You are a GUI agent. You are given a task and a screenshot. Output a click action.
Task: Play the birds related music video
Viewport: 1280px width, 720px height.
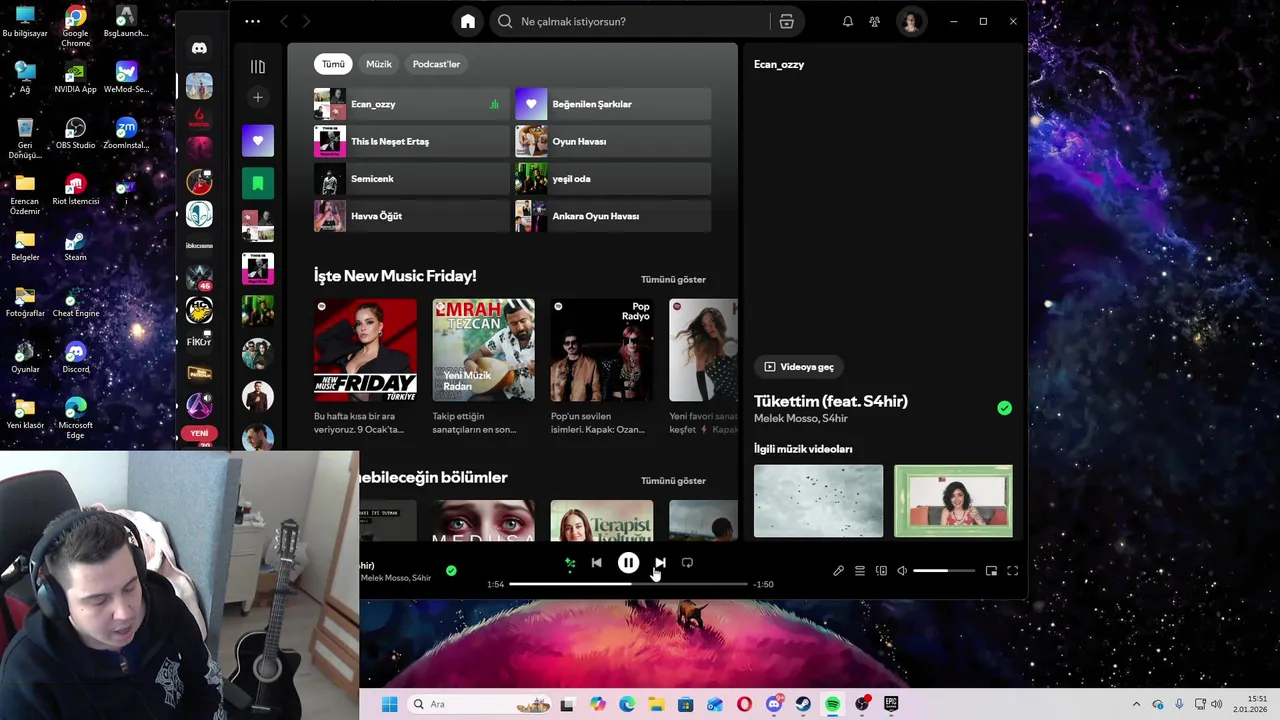[818, 501]
